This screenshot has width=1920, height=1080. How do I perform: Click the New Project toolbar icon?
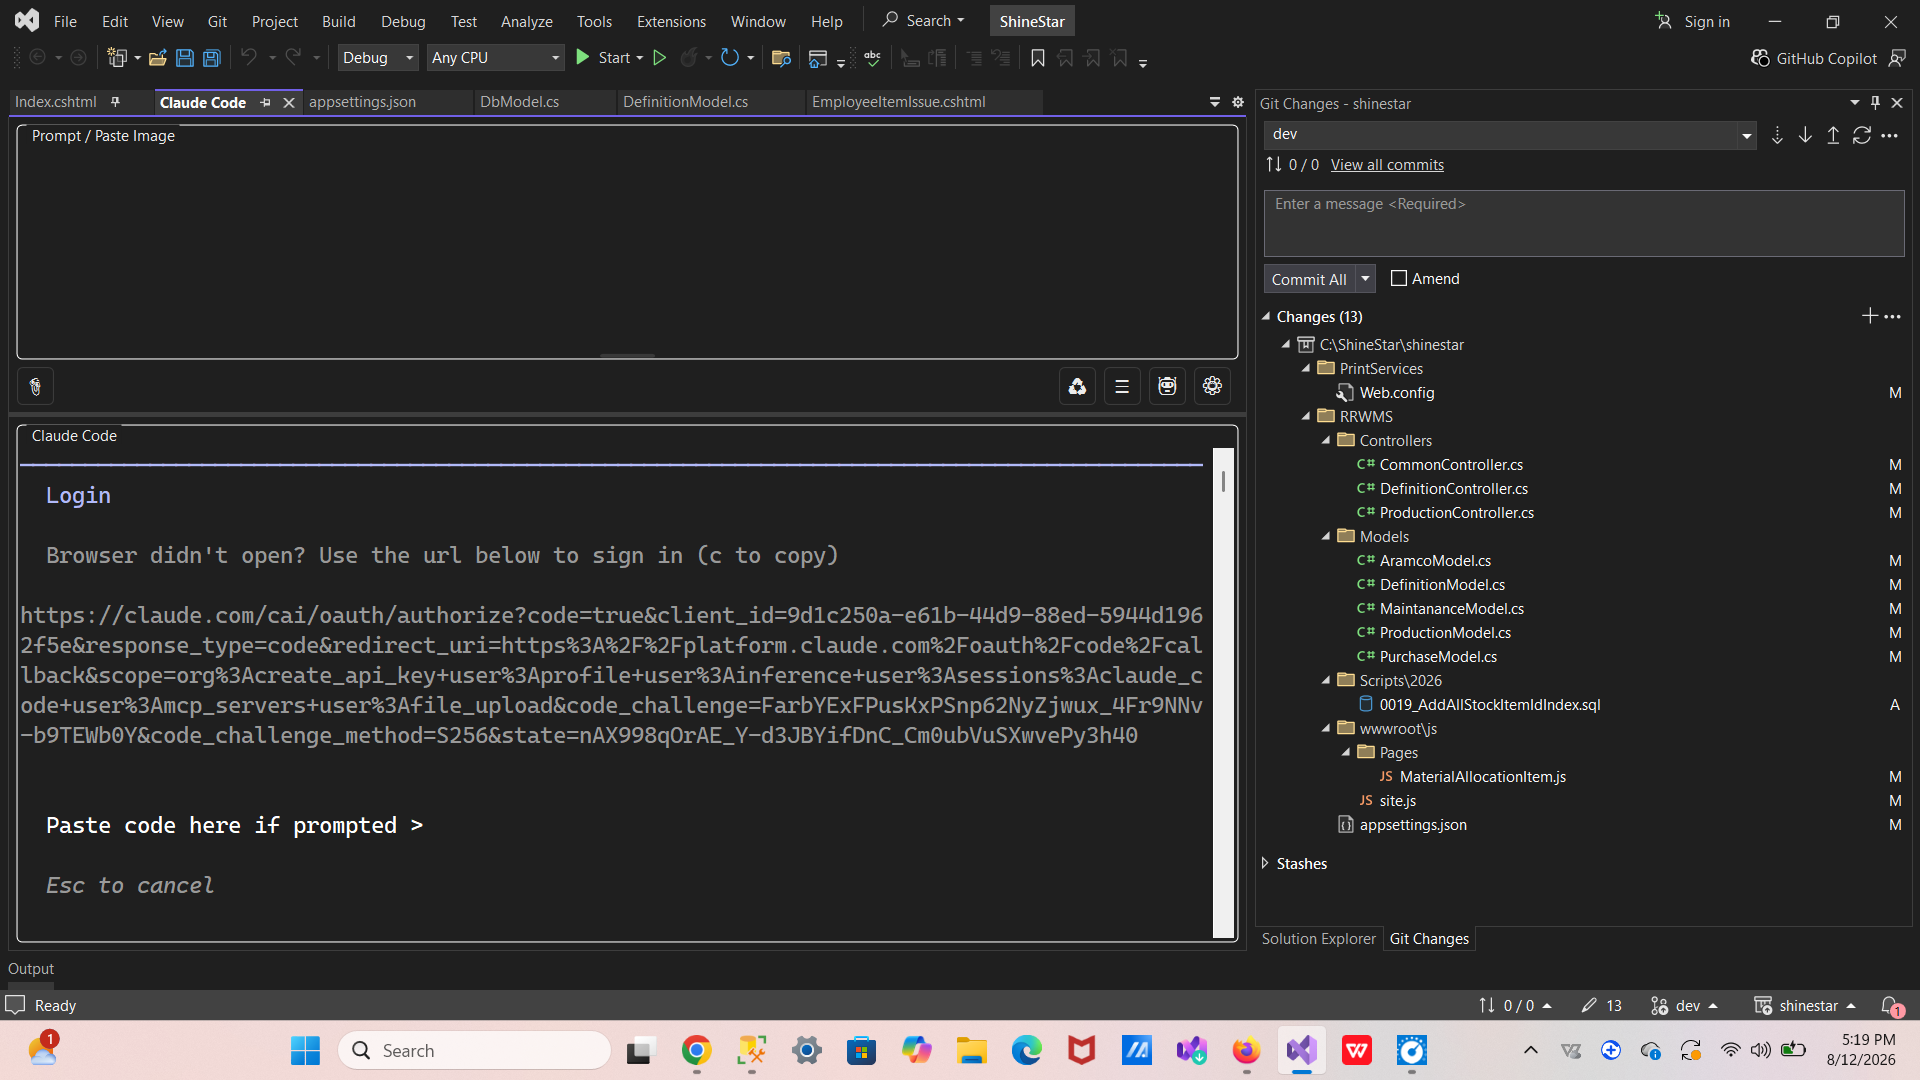[x=117, y=58]
